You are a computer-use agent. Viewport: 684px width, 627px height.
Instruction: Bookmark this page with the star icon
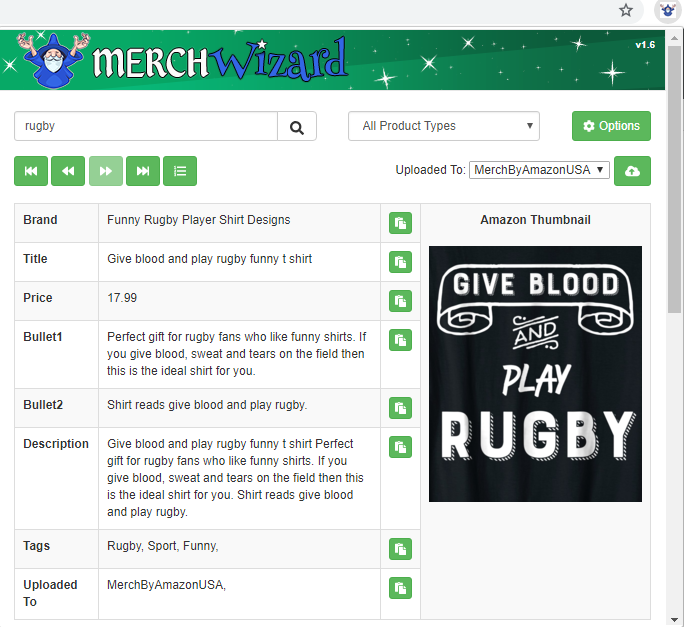[x=626, y=10]
